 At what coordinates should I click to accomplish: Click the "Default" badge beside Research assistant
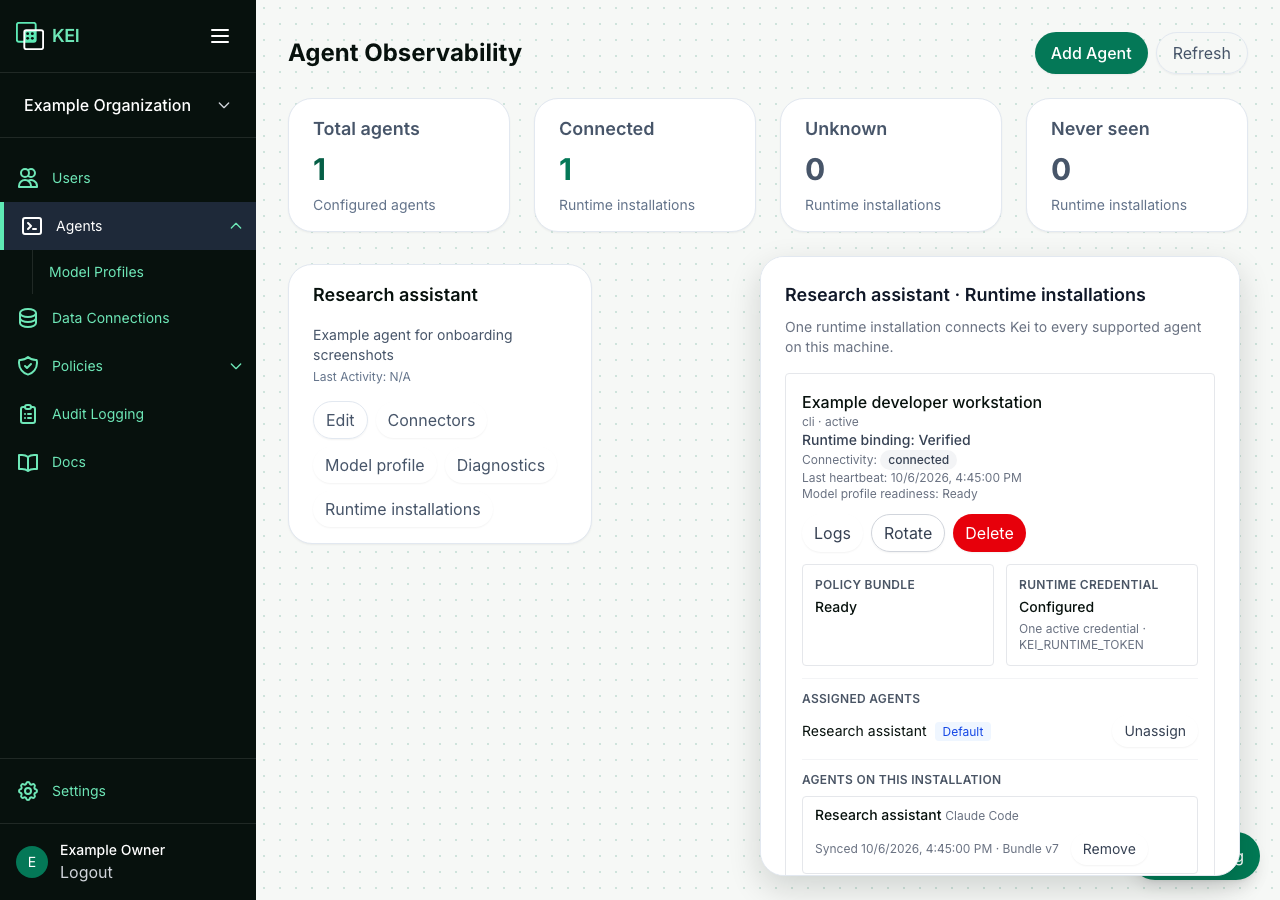coord(963,732)
